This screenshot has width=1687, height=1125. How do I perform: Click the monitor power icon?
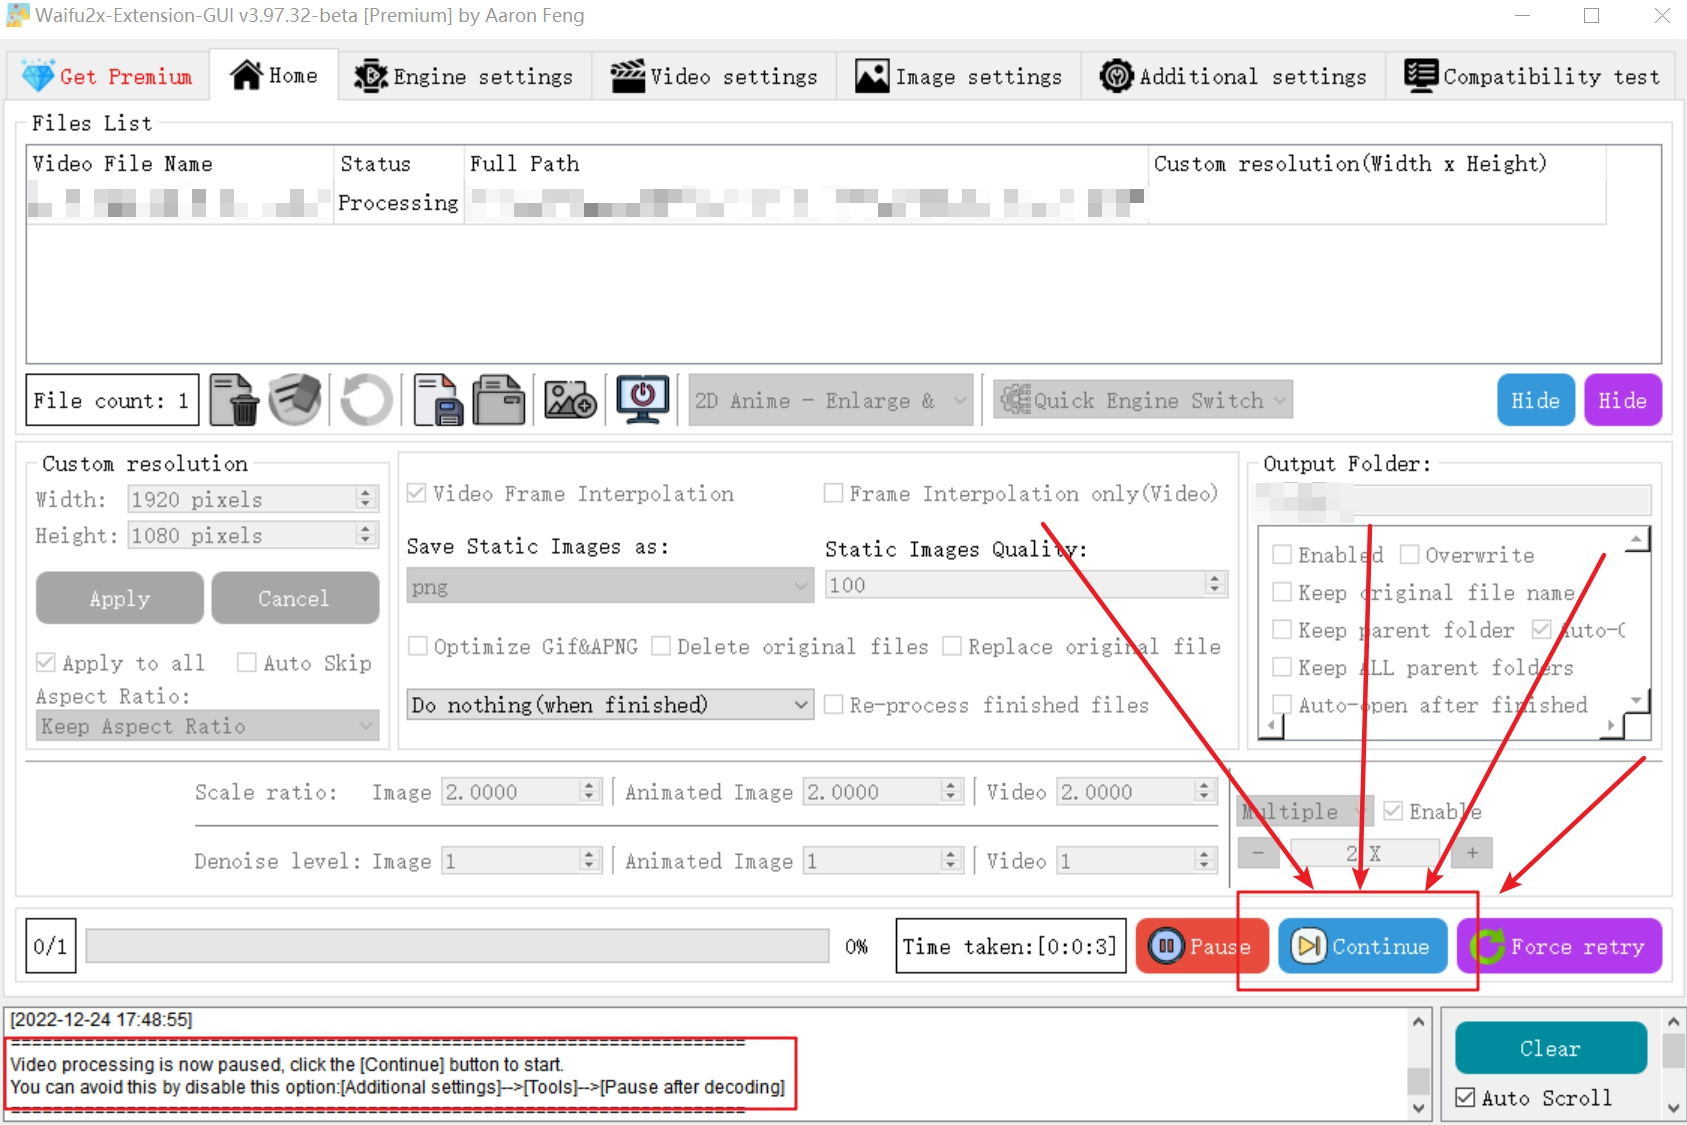pos(642,400)
